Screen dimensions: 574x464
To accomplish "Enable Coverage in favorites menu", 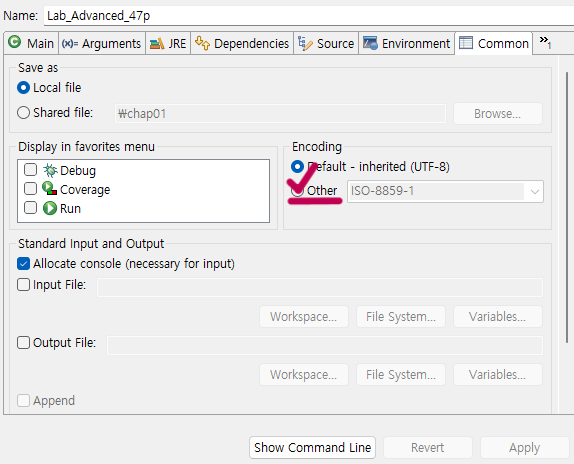I will coord(30,189).
